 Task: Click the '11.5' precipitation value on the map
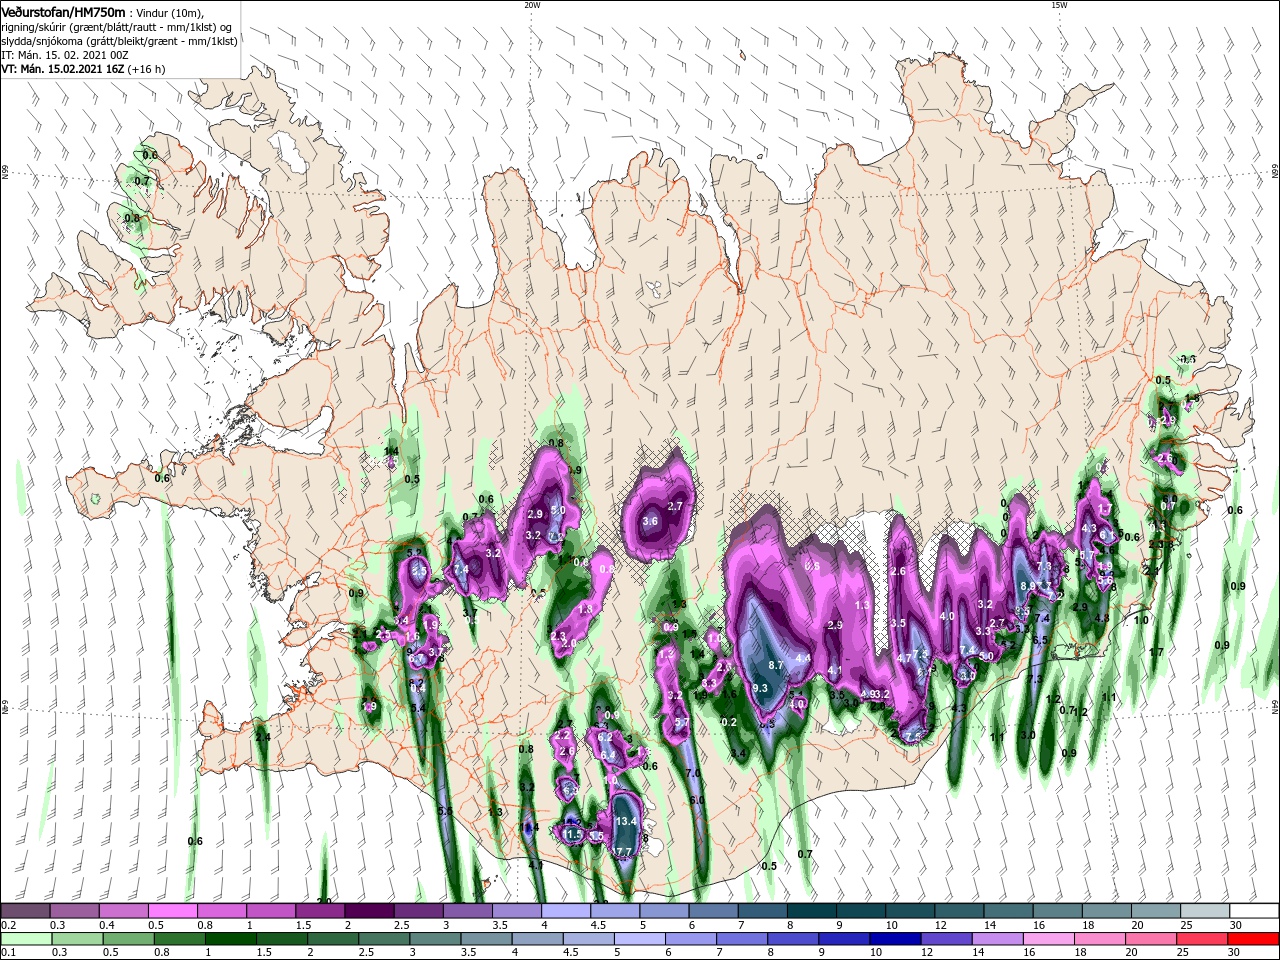(573, 834)
